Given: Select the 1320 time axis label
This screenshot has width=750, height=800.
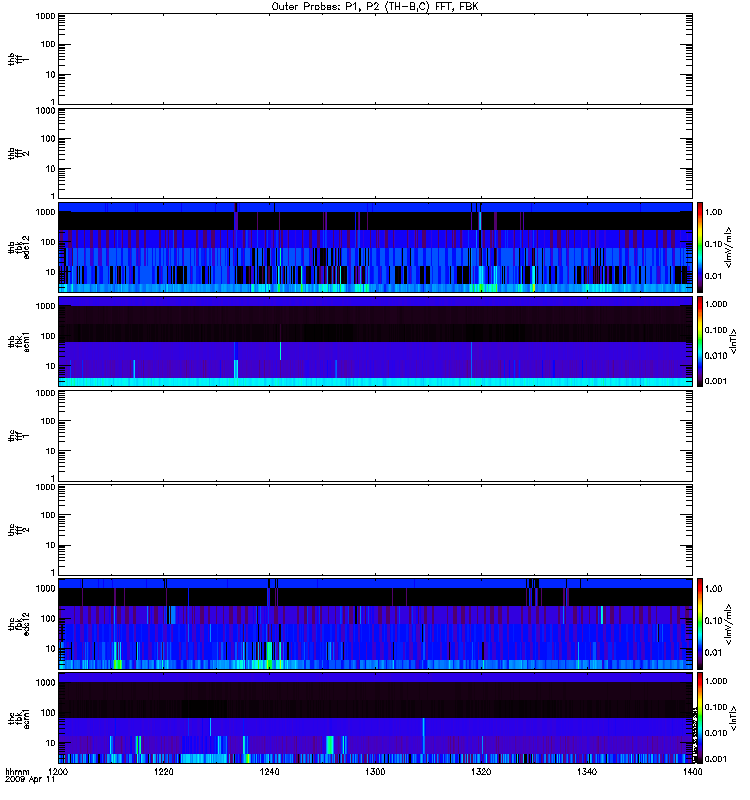Looking at the screenshot, I should [x=481, y=772].
